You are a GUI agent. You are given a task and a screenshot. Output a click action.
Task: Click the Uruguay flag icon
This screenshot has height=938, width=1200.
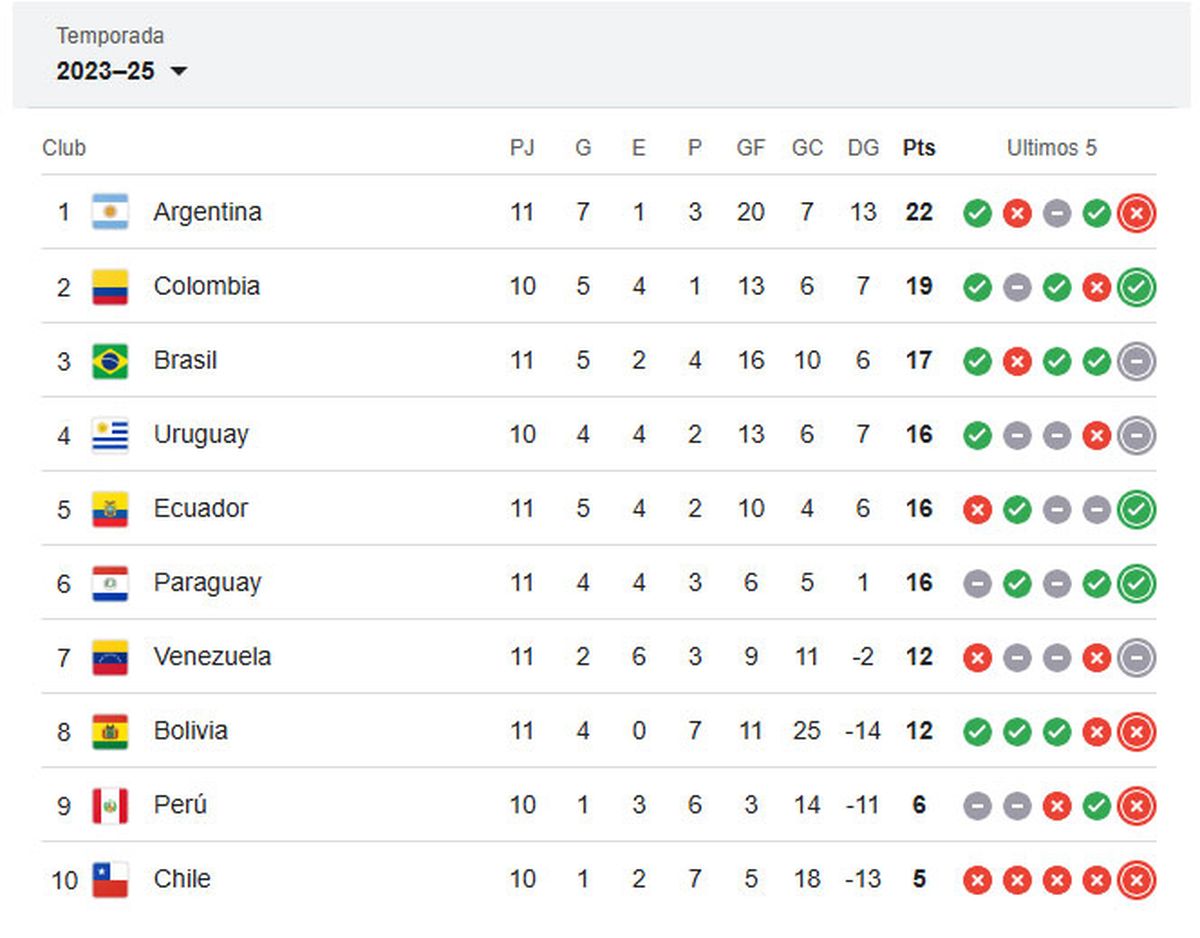(x=110, y=435)
